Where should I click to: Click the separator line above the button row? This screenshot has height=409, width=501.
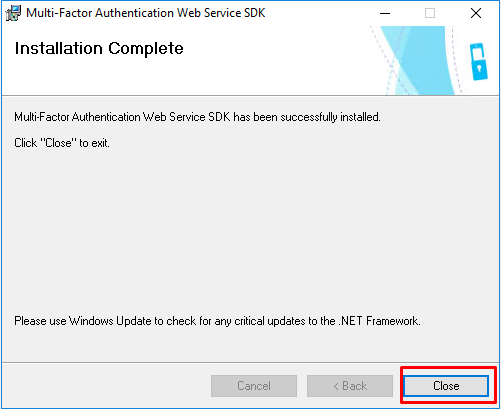pyautogui.click(x=250, y=362)
